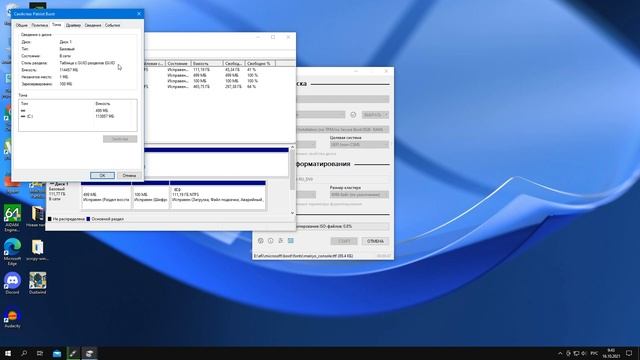
Task: Open the clock and date in the taskbar
Action: tap(611, 353)
